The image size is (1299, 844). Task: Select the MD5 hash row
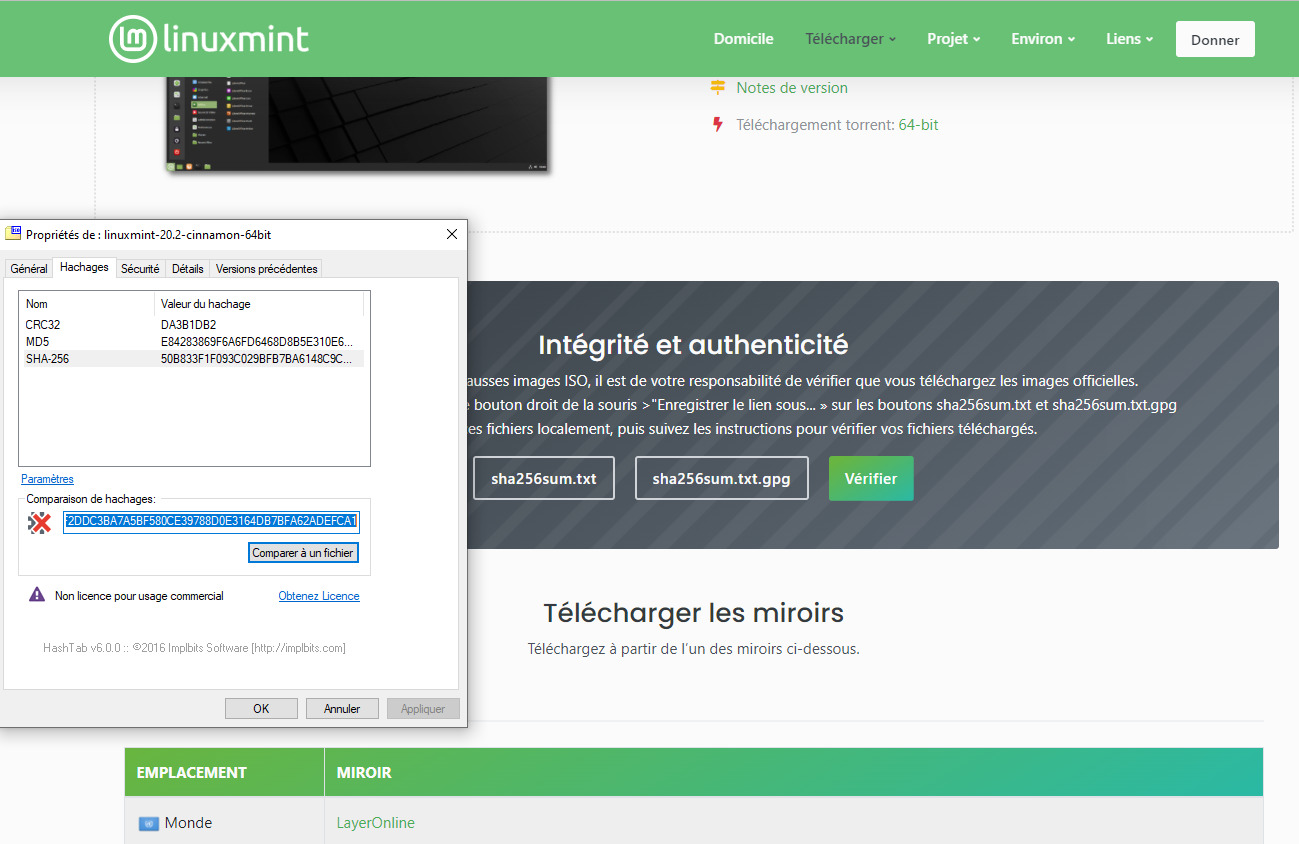(x=192, y=342)
